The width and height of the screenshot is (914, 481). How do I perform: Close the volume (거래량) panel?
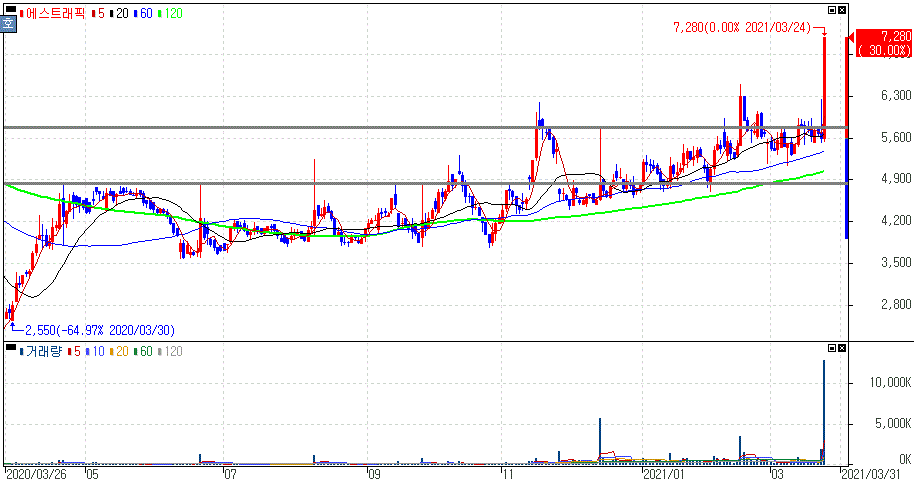[842, 348]
